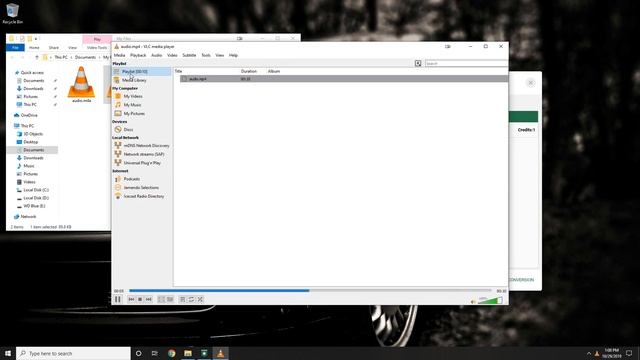
Task: Click the VLC seek progress bar
Action: (310, 291)
